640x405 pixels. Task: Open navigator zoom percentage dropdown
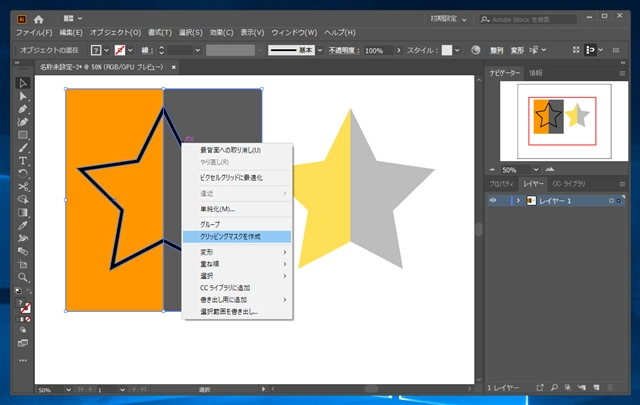coord(536,169)
